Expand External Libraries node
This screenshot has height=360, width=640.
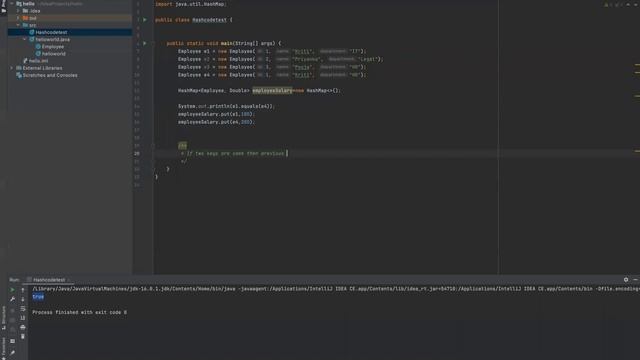12,68
